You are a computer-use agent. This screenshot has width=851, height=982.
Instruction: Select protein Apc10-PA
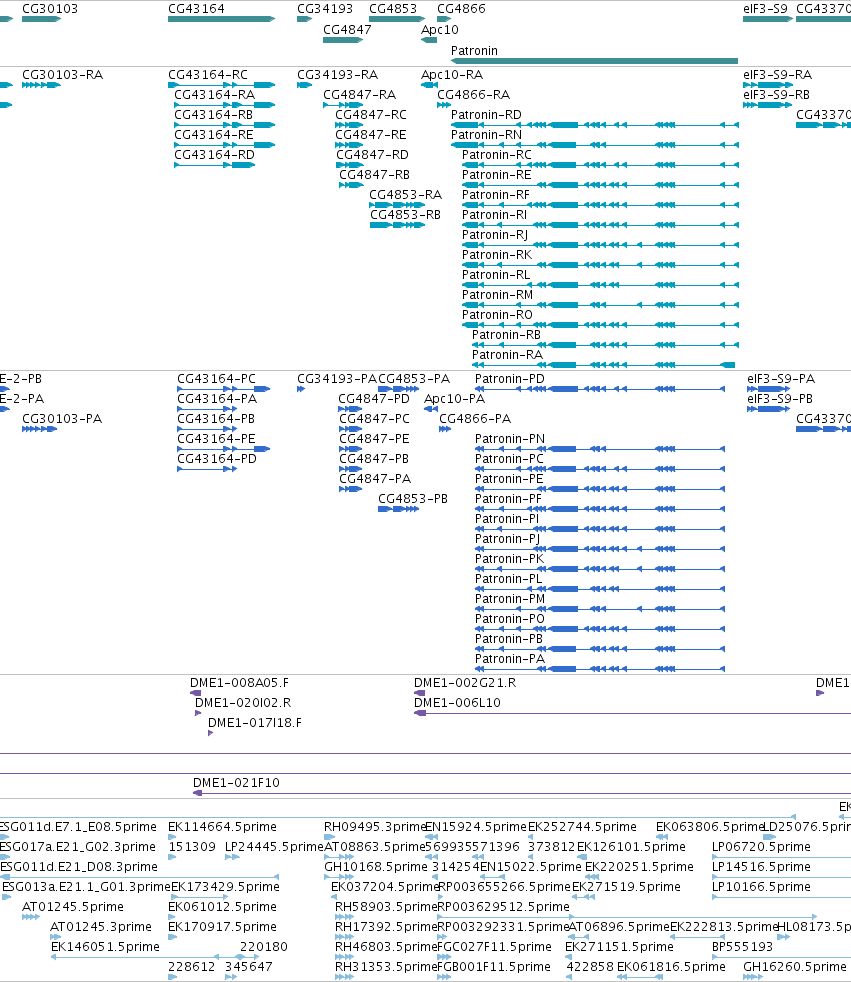tap(454, 399)
